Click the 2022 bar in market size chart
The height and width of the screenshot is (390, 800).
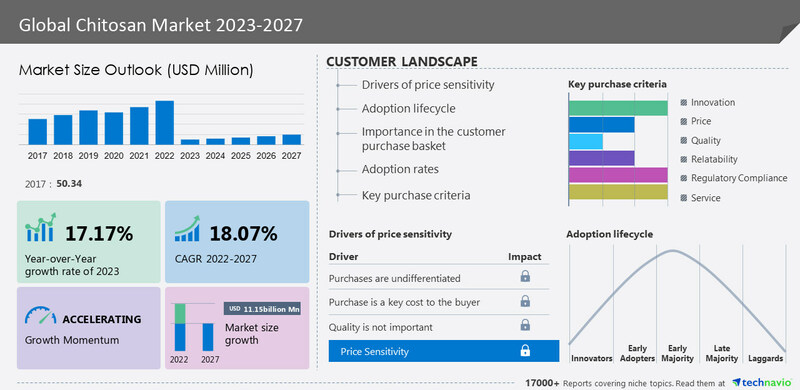(x=165, y=123)
